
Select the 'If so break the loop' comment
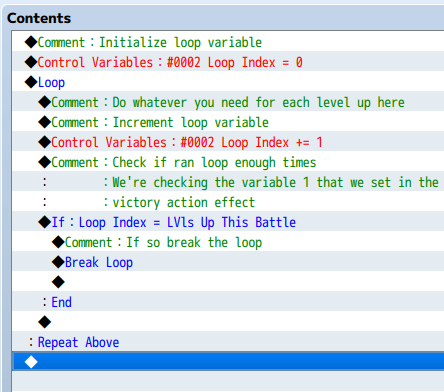(x=228, y=241)
